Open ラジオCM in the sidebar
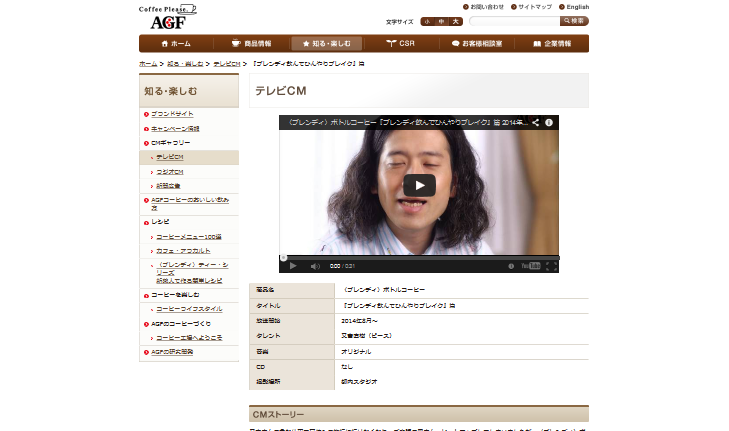This screenshot has width=729, height=431. (170, 172)
